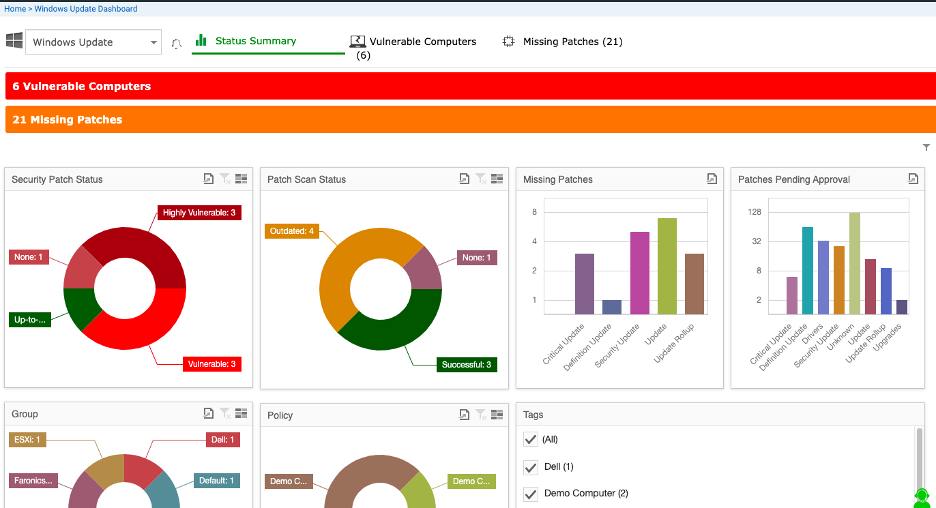Click the Definition Update bar in Missing Patches
936x508 pixels.
pos(612,307)
